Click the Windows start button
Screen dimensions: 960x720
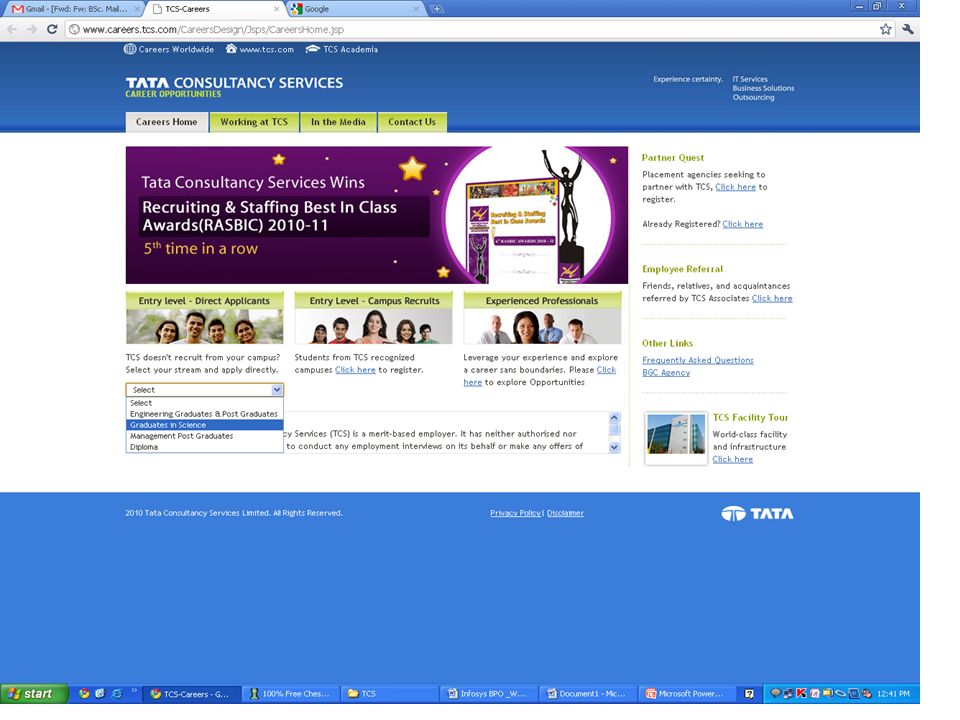(34, 694)
